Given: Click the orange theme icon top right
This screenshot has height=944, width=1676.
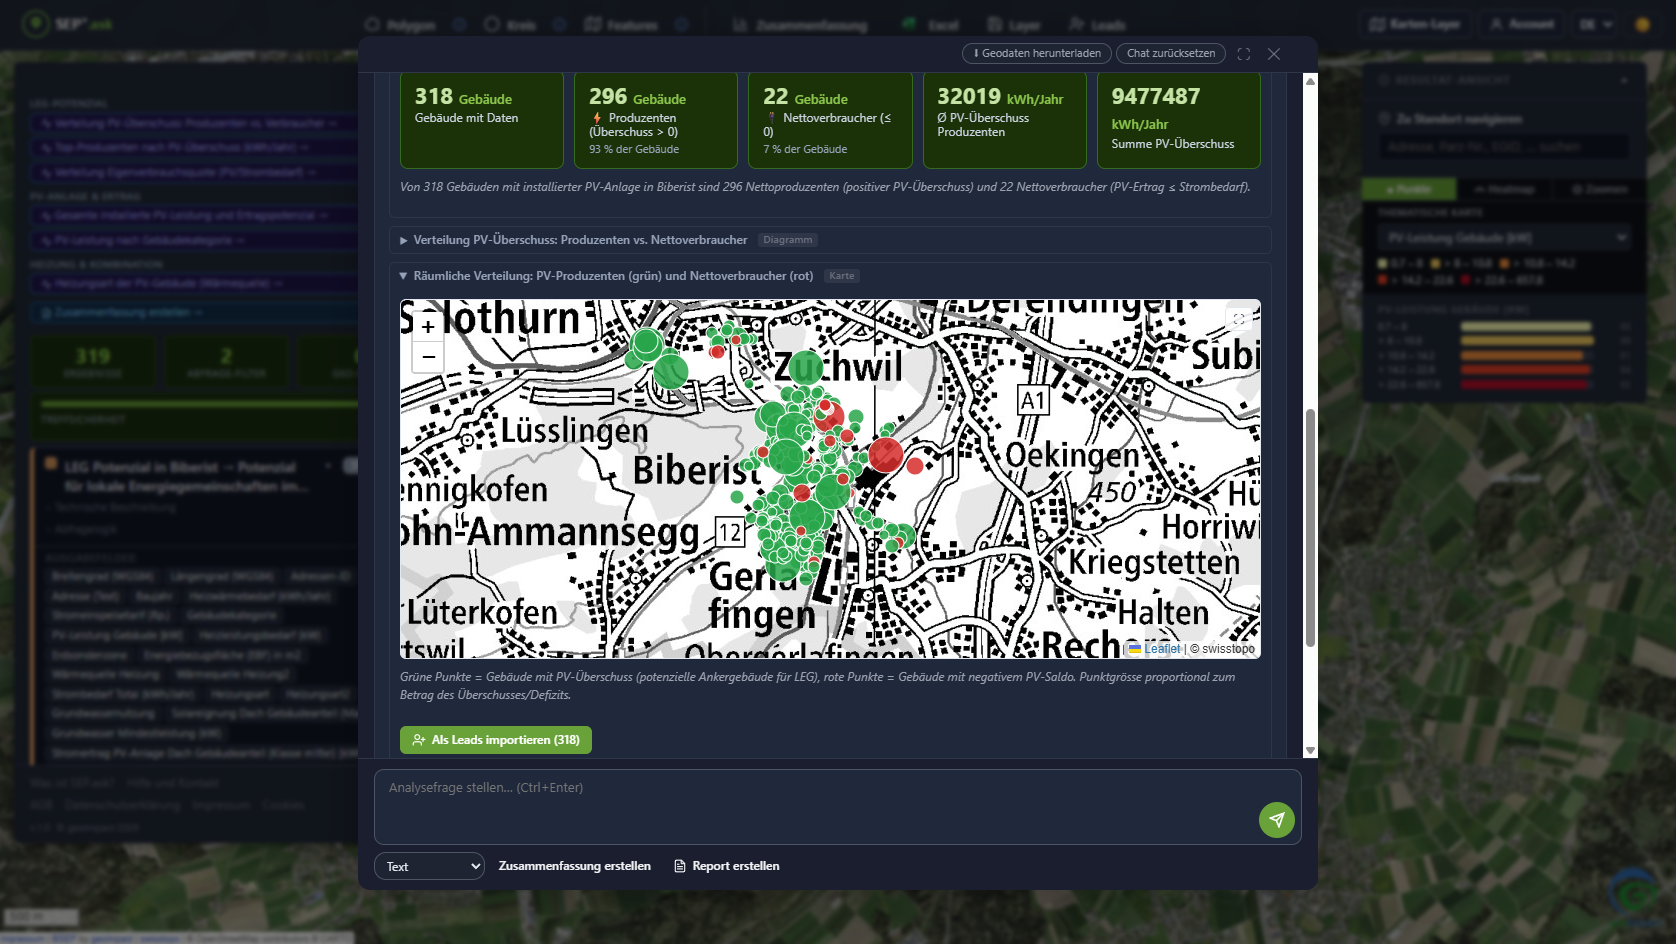Looking at the screenshot, I should click(1642, 24).
